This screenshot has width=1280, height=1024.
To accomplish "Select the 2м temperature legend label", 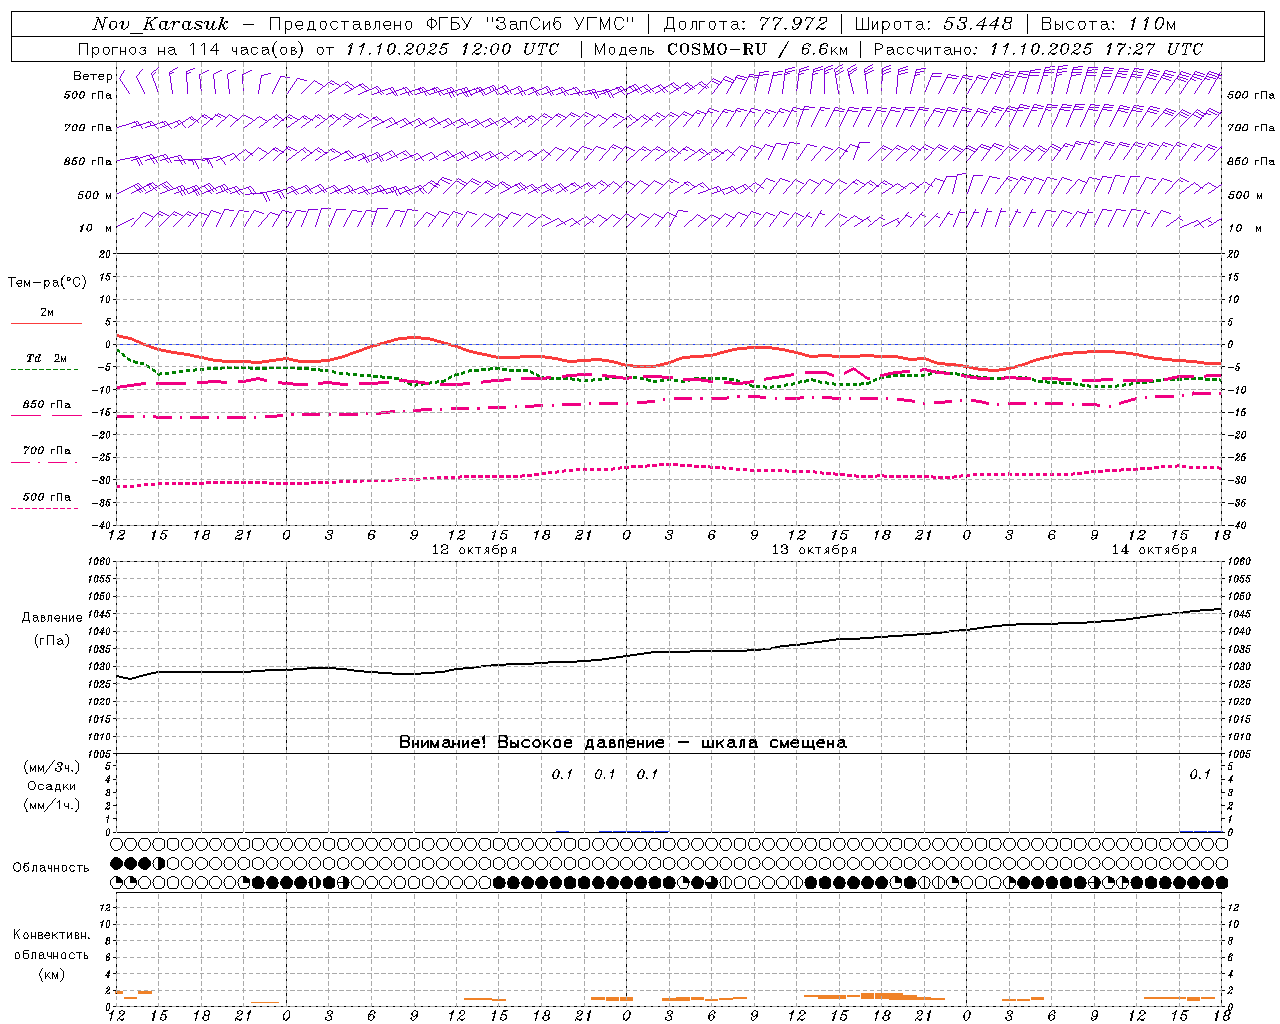I will (x=47, y=312).
